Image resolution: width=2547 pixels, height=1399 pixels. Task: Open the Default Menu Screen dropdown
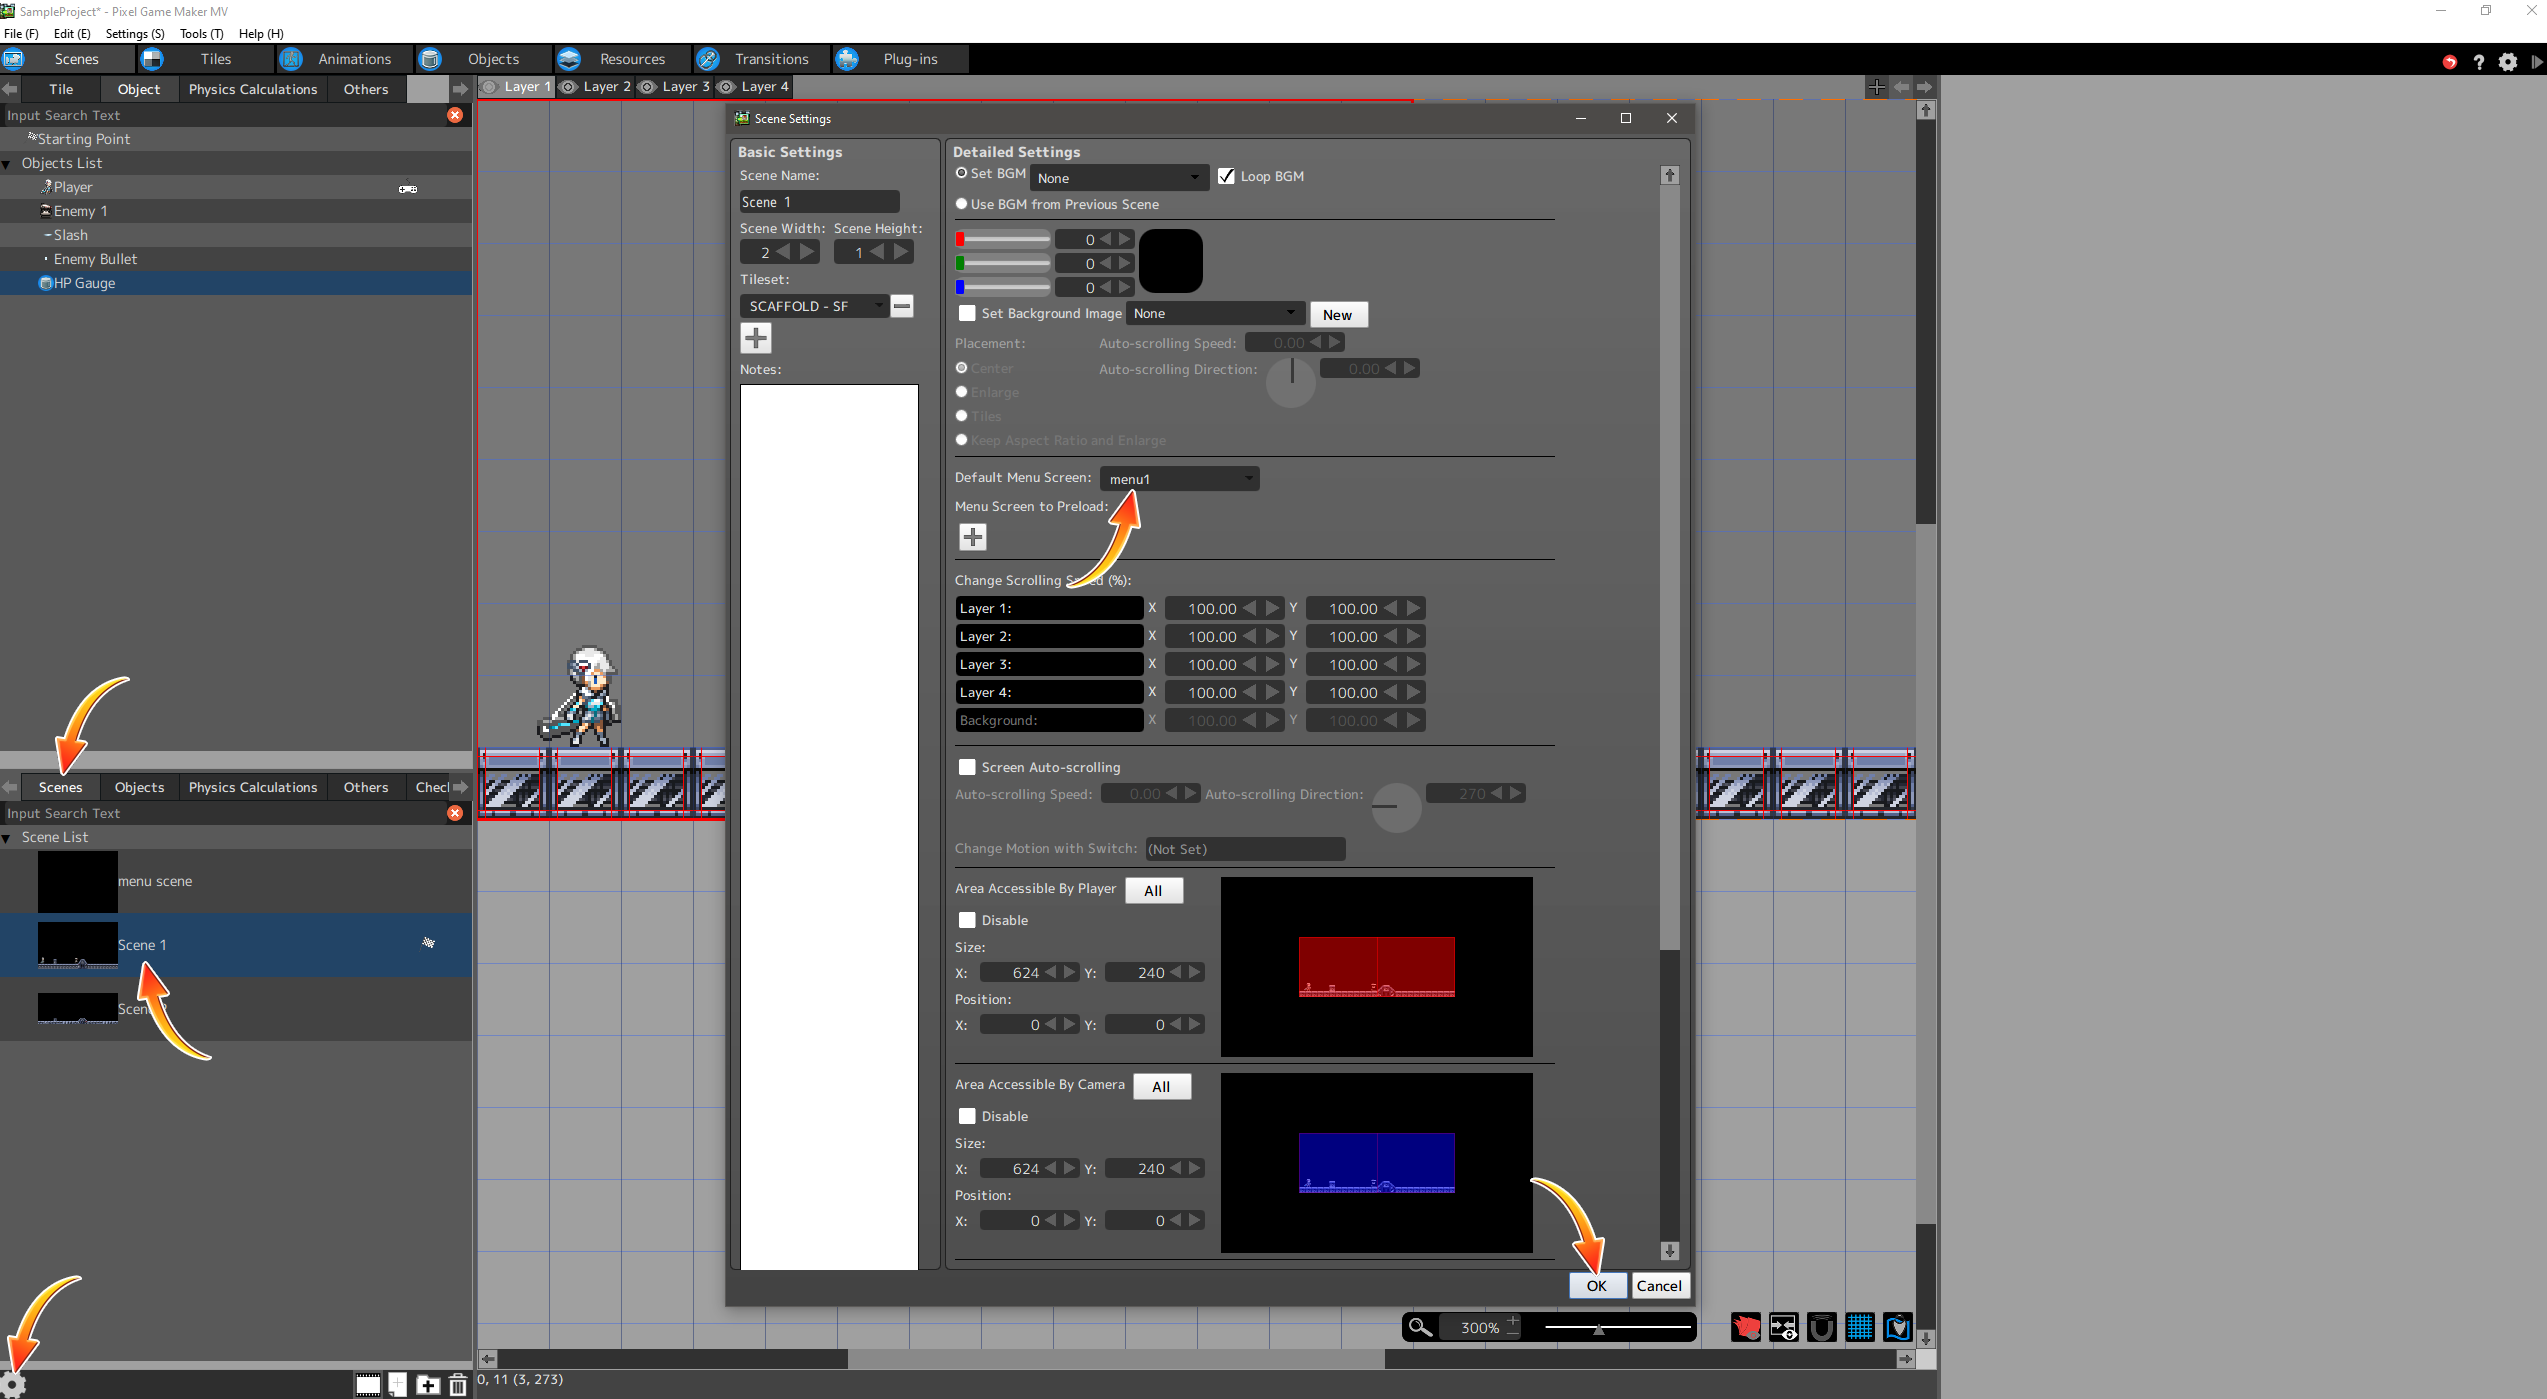click(1179, 479)
